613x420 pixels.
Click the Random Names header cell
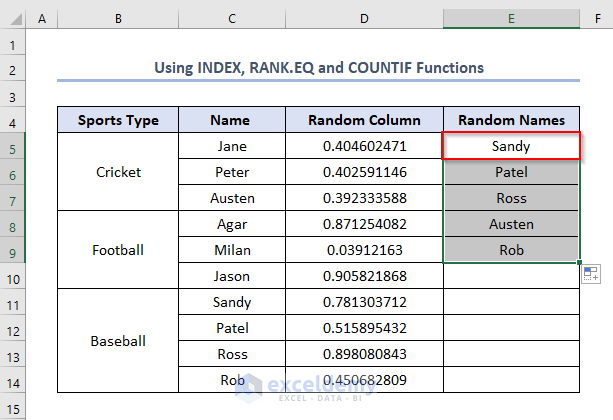point(511,120)
